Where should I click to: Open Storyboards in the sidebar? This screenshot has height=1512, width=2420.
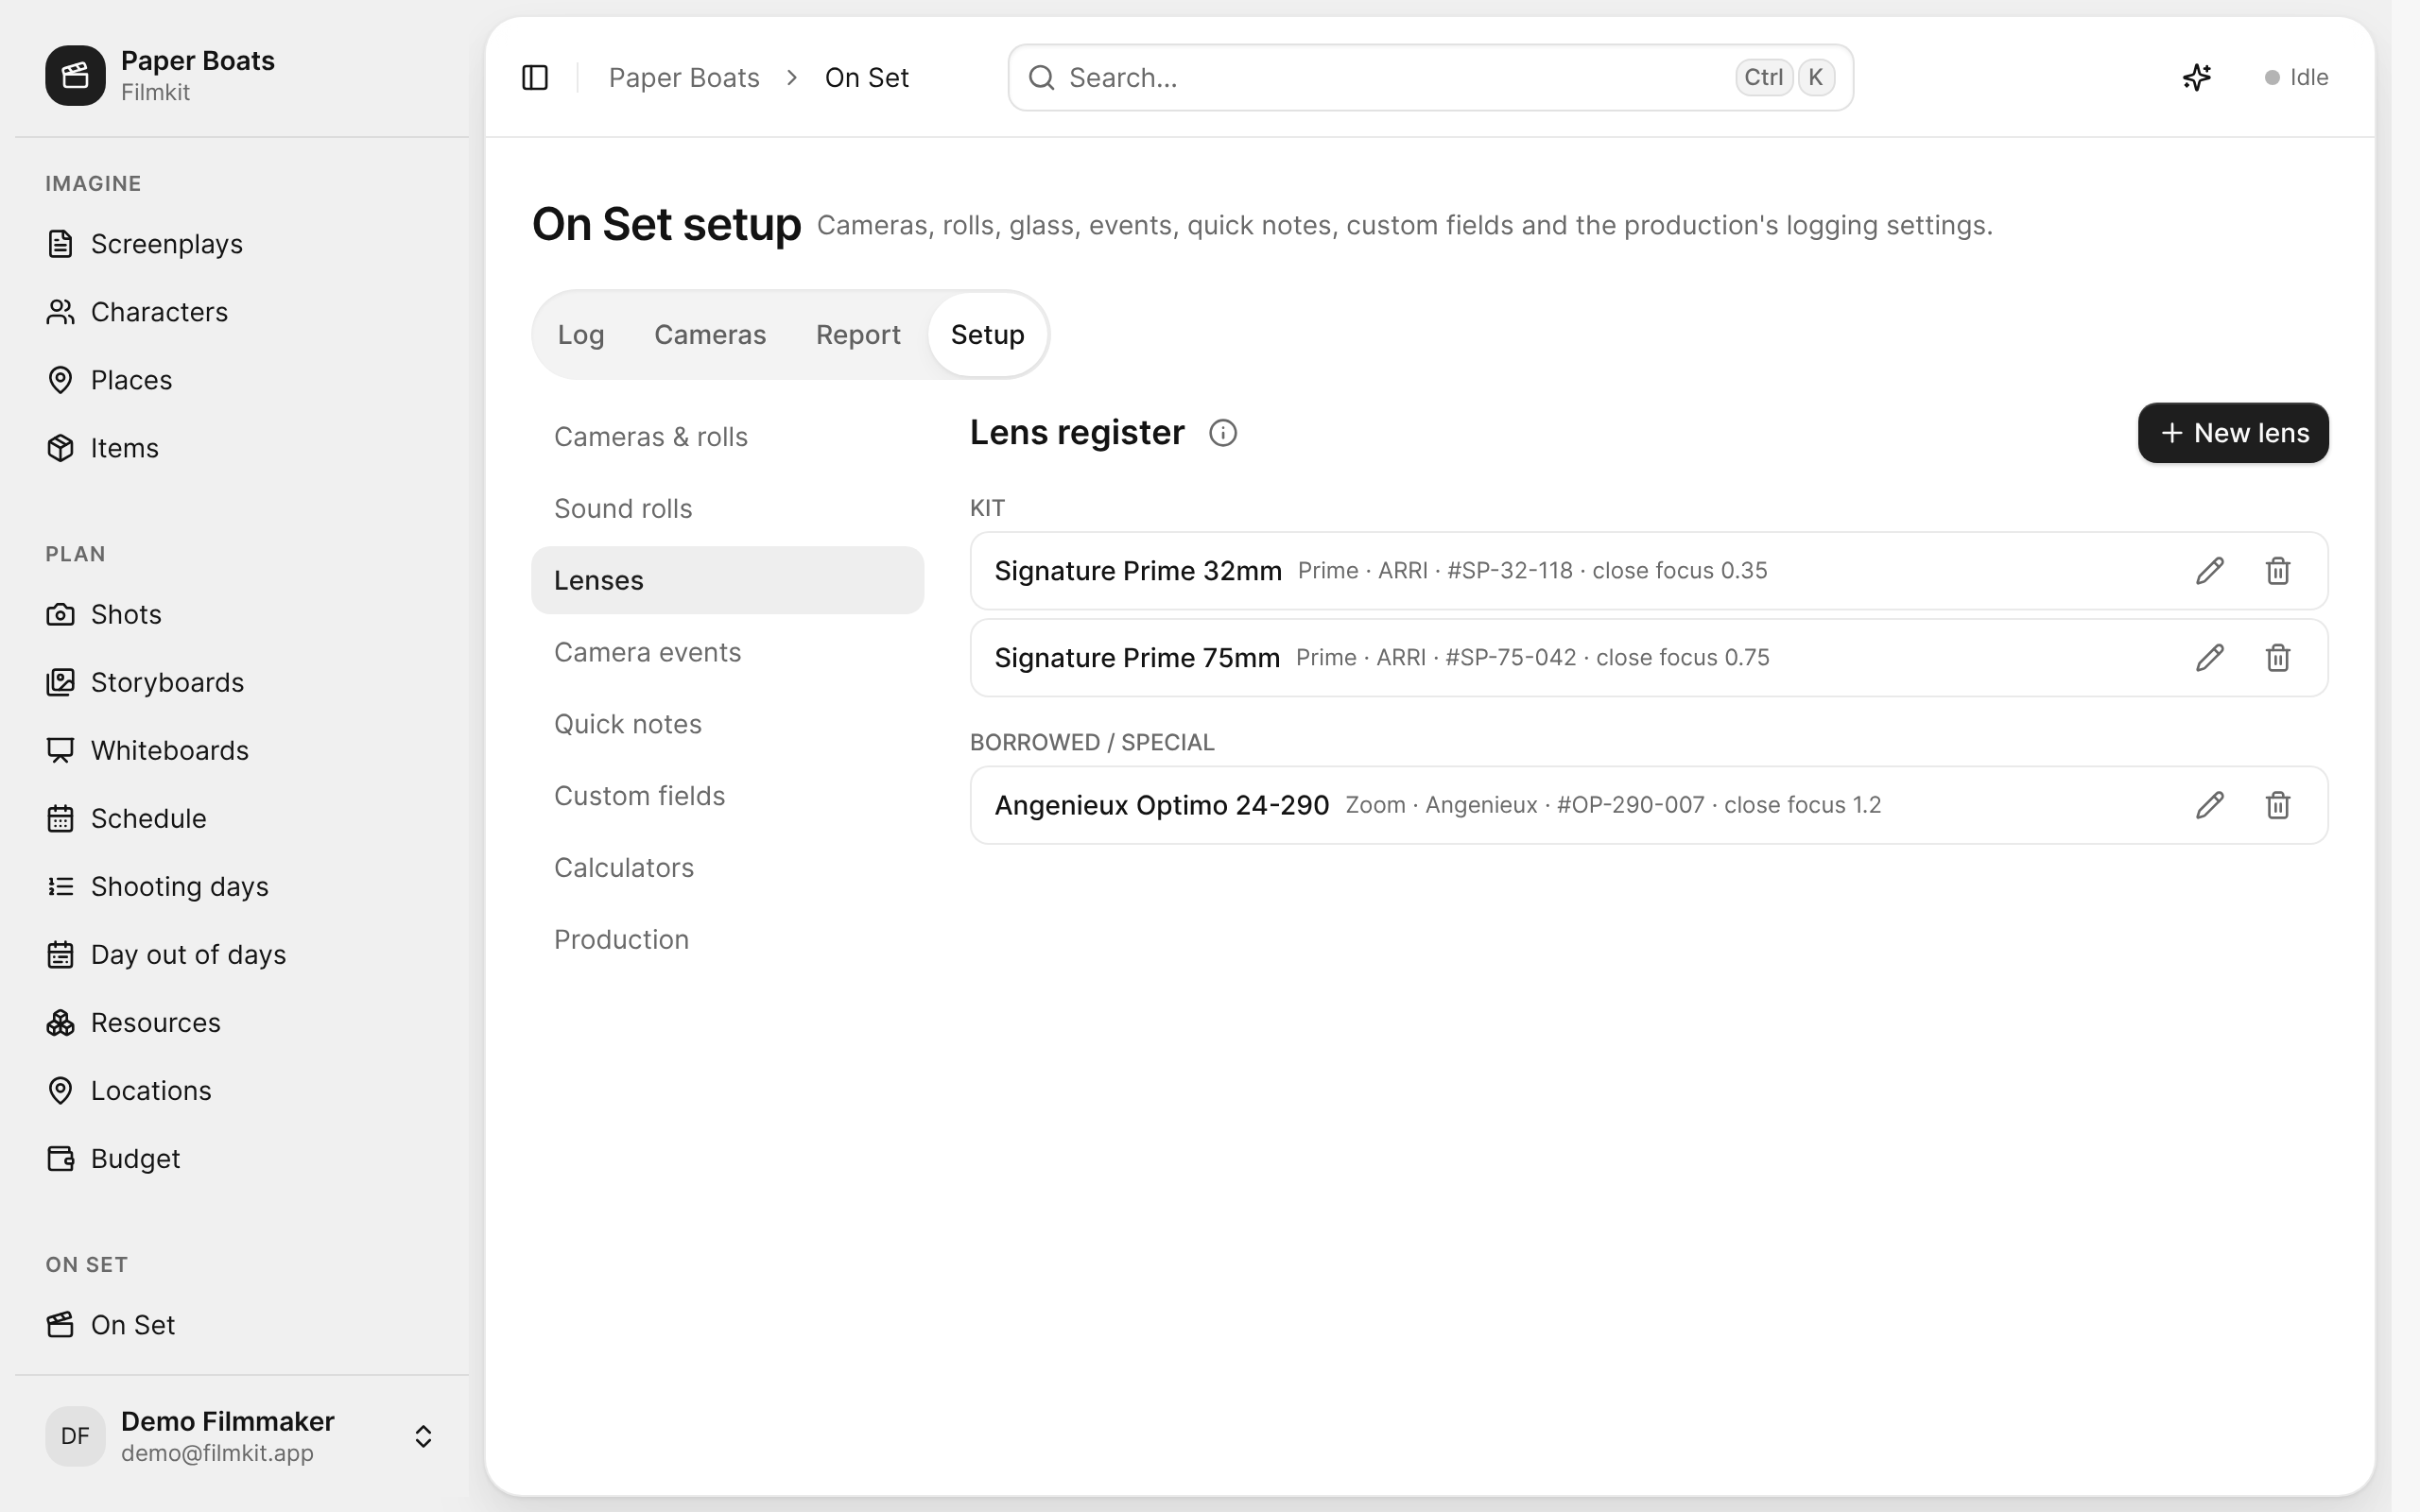[242, 682]
